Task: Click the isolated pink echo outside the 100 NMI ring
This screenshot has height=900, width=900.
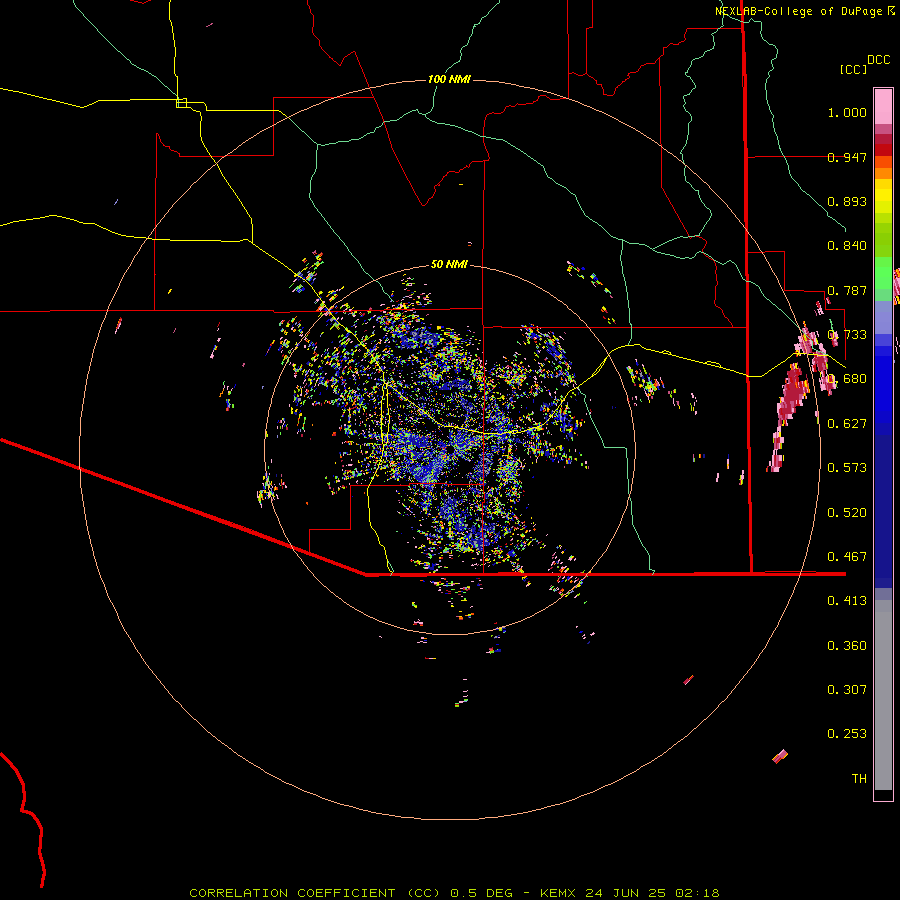Action: click(x=779, y=757)
